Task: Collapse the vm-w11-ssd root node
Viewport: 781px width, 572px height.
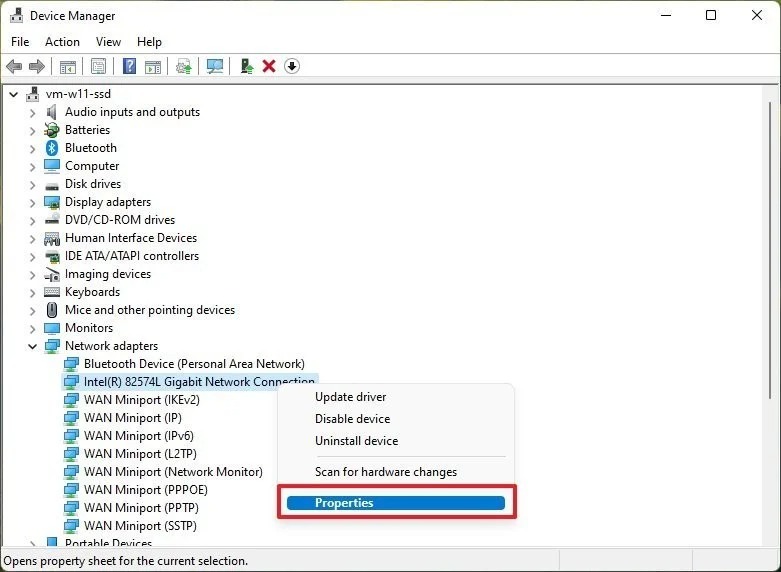Action: click(x=13, y=94)
